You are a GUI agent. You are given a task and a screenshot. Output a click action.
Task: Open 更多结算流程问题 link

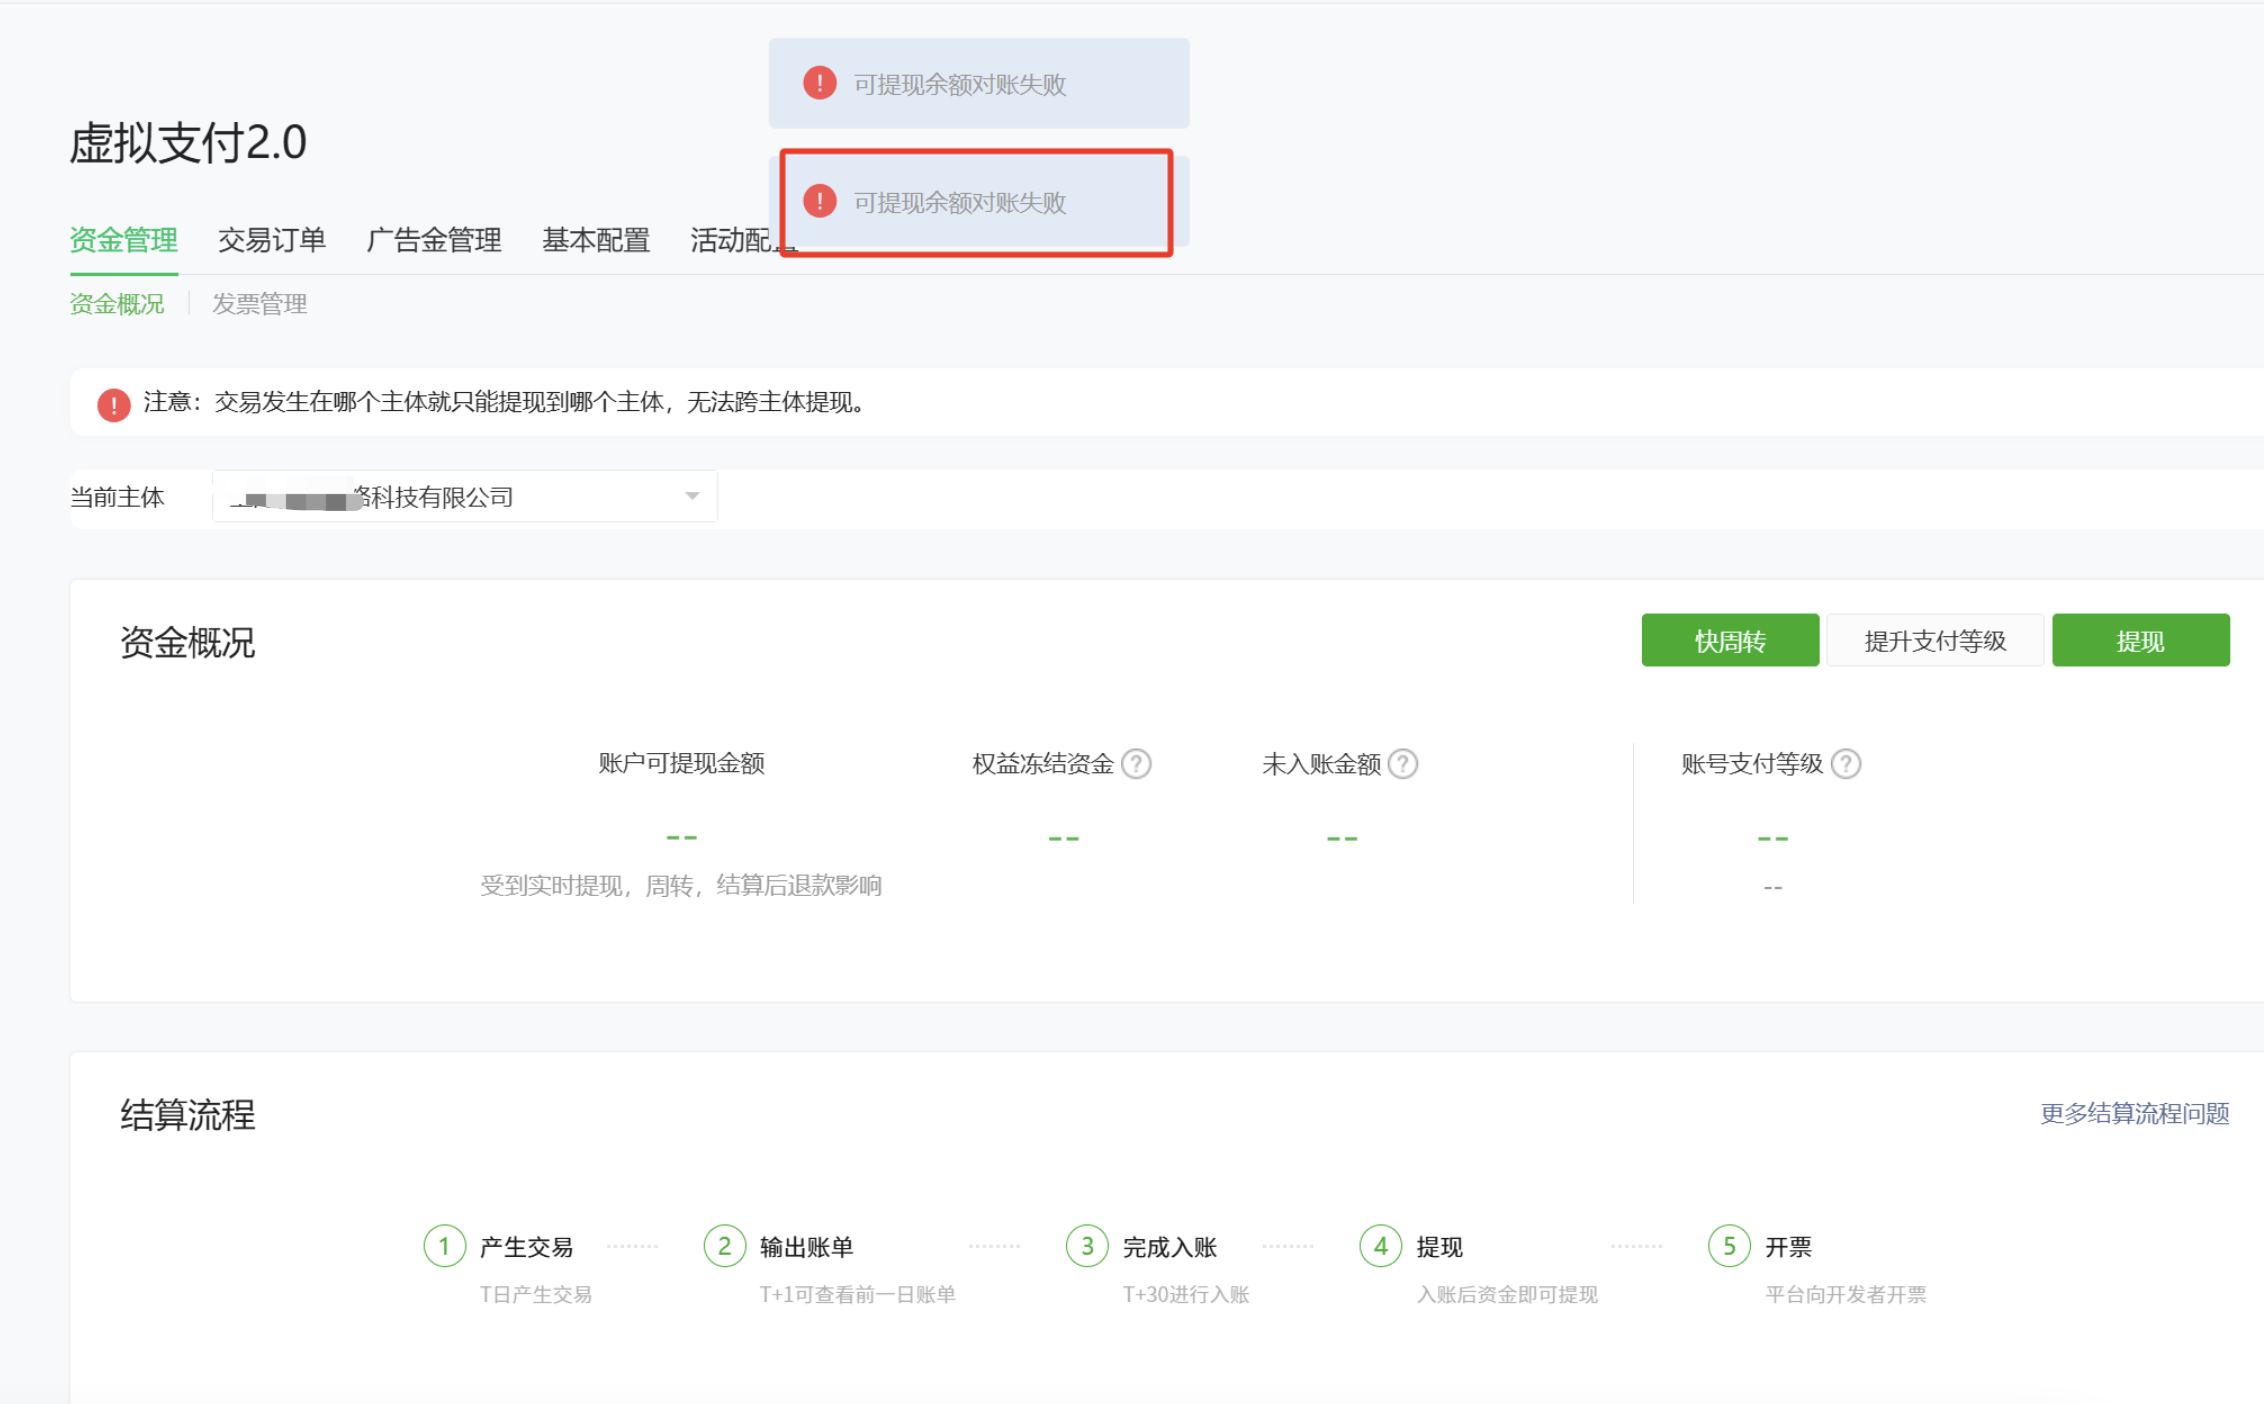click(x=2134, y=1113)
